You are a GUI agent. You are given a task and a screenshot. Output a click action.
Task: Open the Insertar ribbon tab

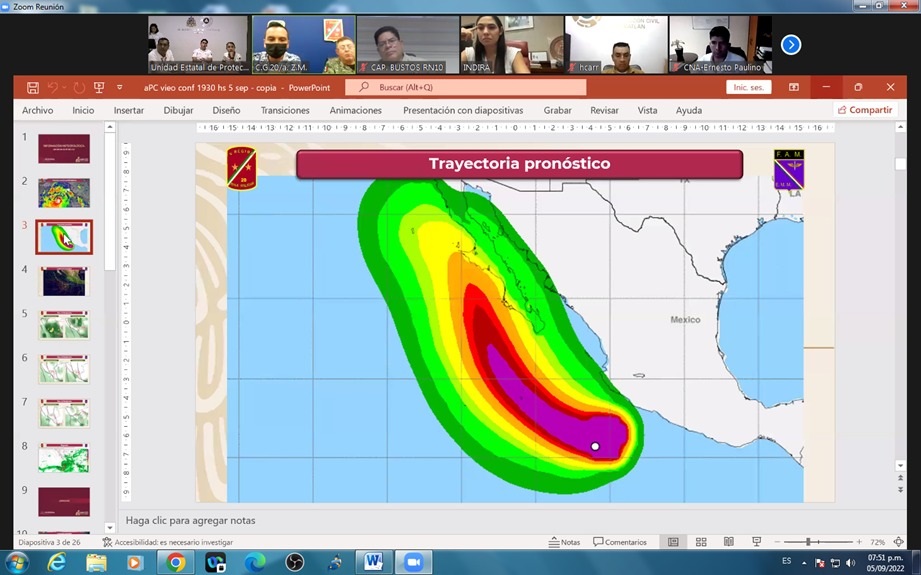point(128,110)
